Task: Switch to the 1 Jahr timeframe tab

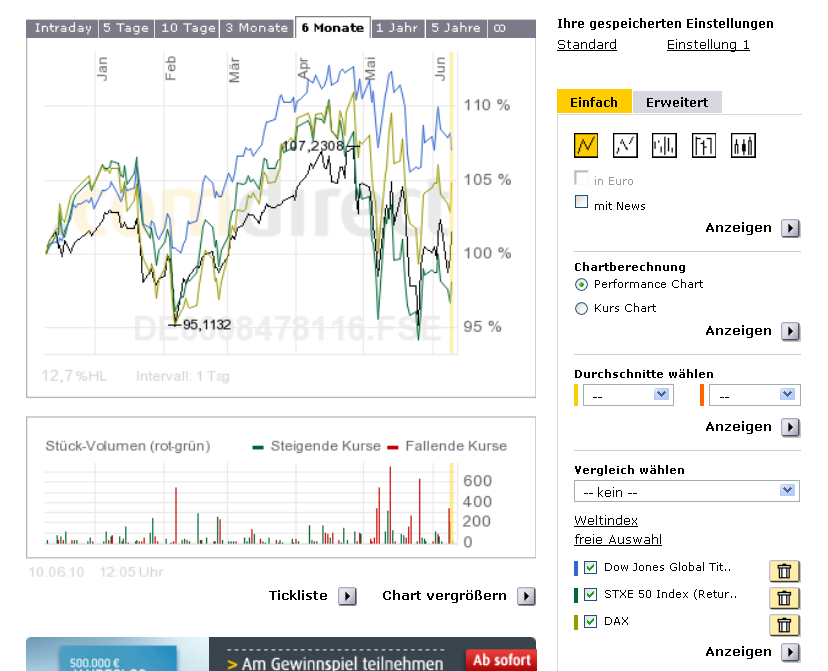Action: coord(397,28)
